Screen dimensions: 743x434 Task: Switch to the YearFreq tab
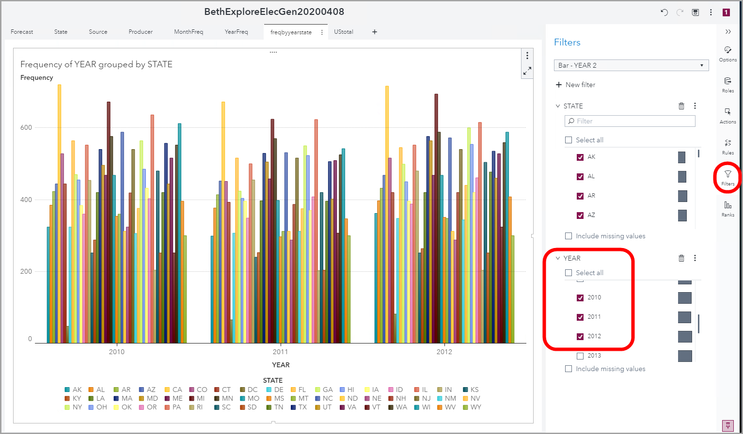pos(236,32)
